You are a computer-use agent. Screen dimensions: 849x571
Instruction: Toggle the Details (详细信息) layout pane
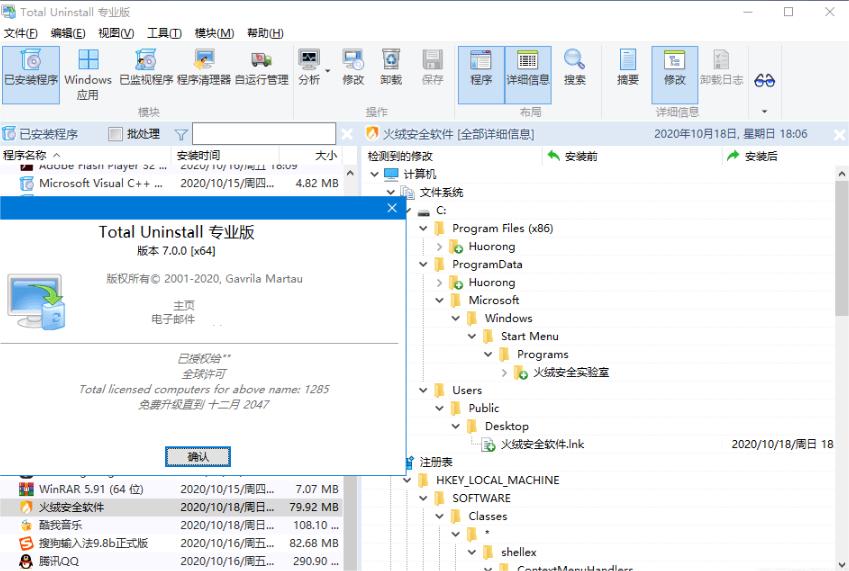point(528,75)
